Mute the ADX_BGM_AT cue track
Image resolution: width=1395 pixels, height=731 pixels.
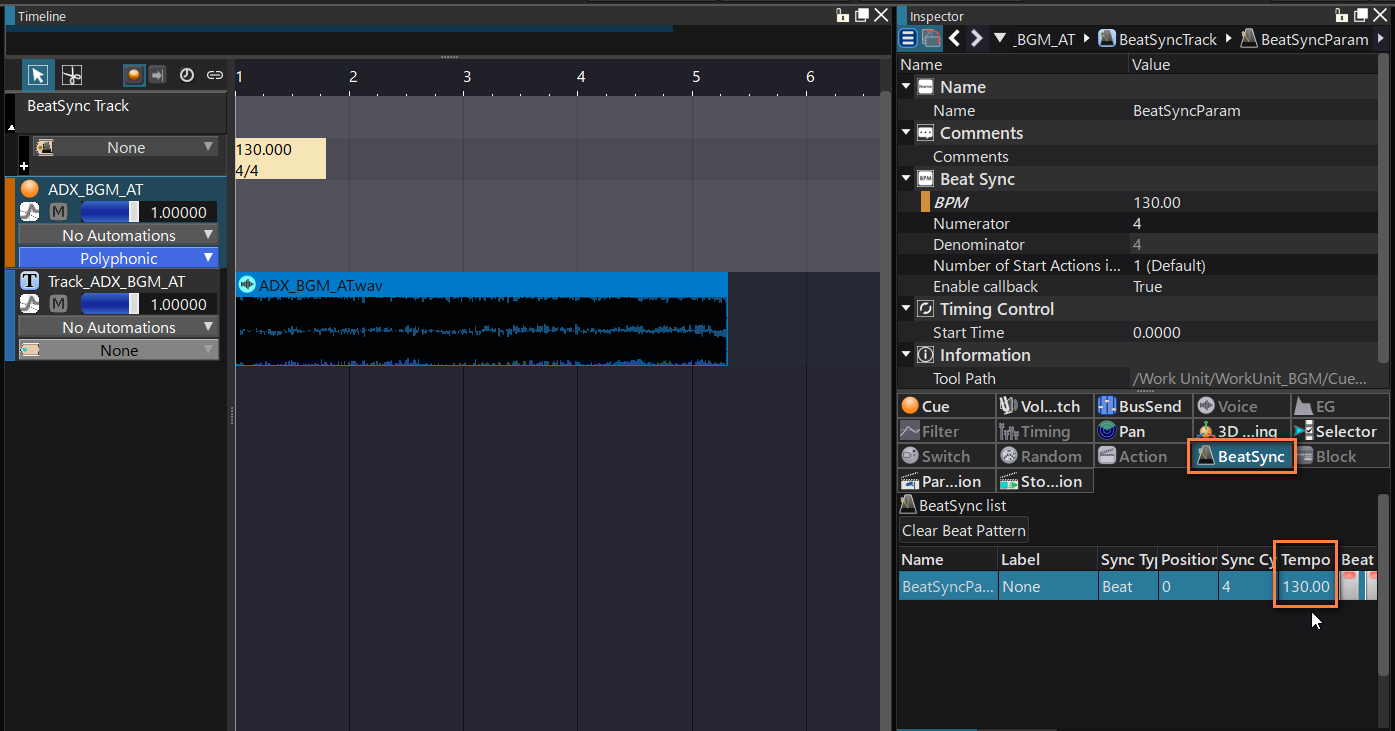point(58,212)
